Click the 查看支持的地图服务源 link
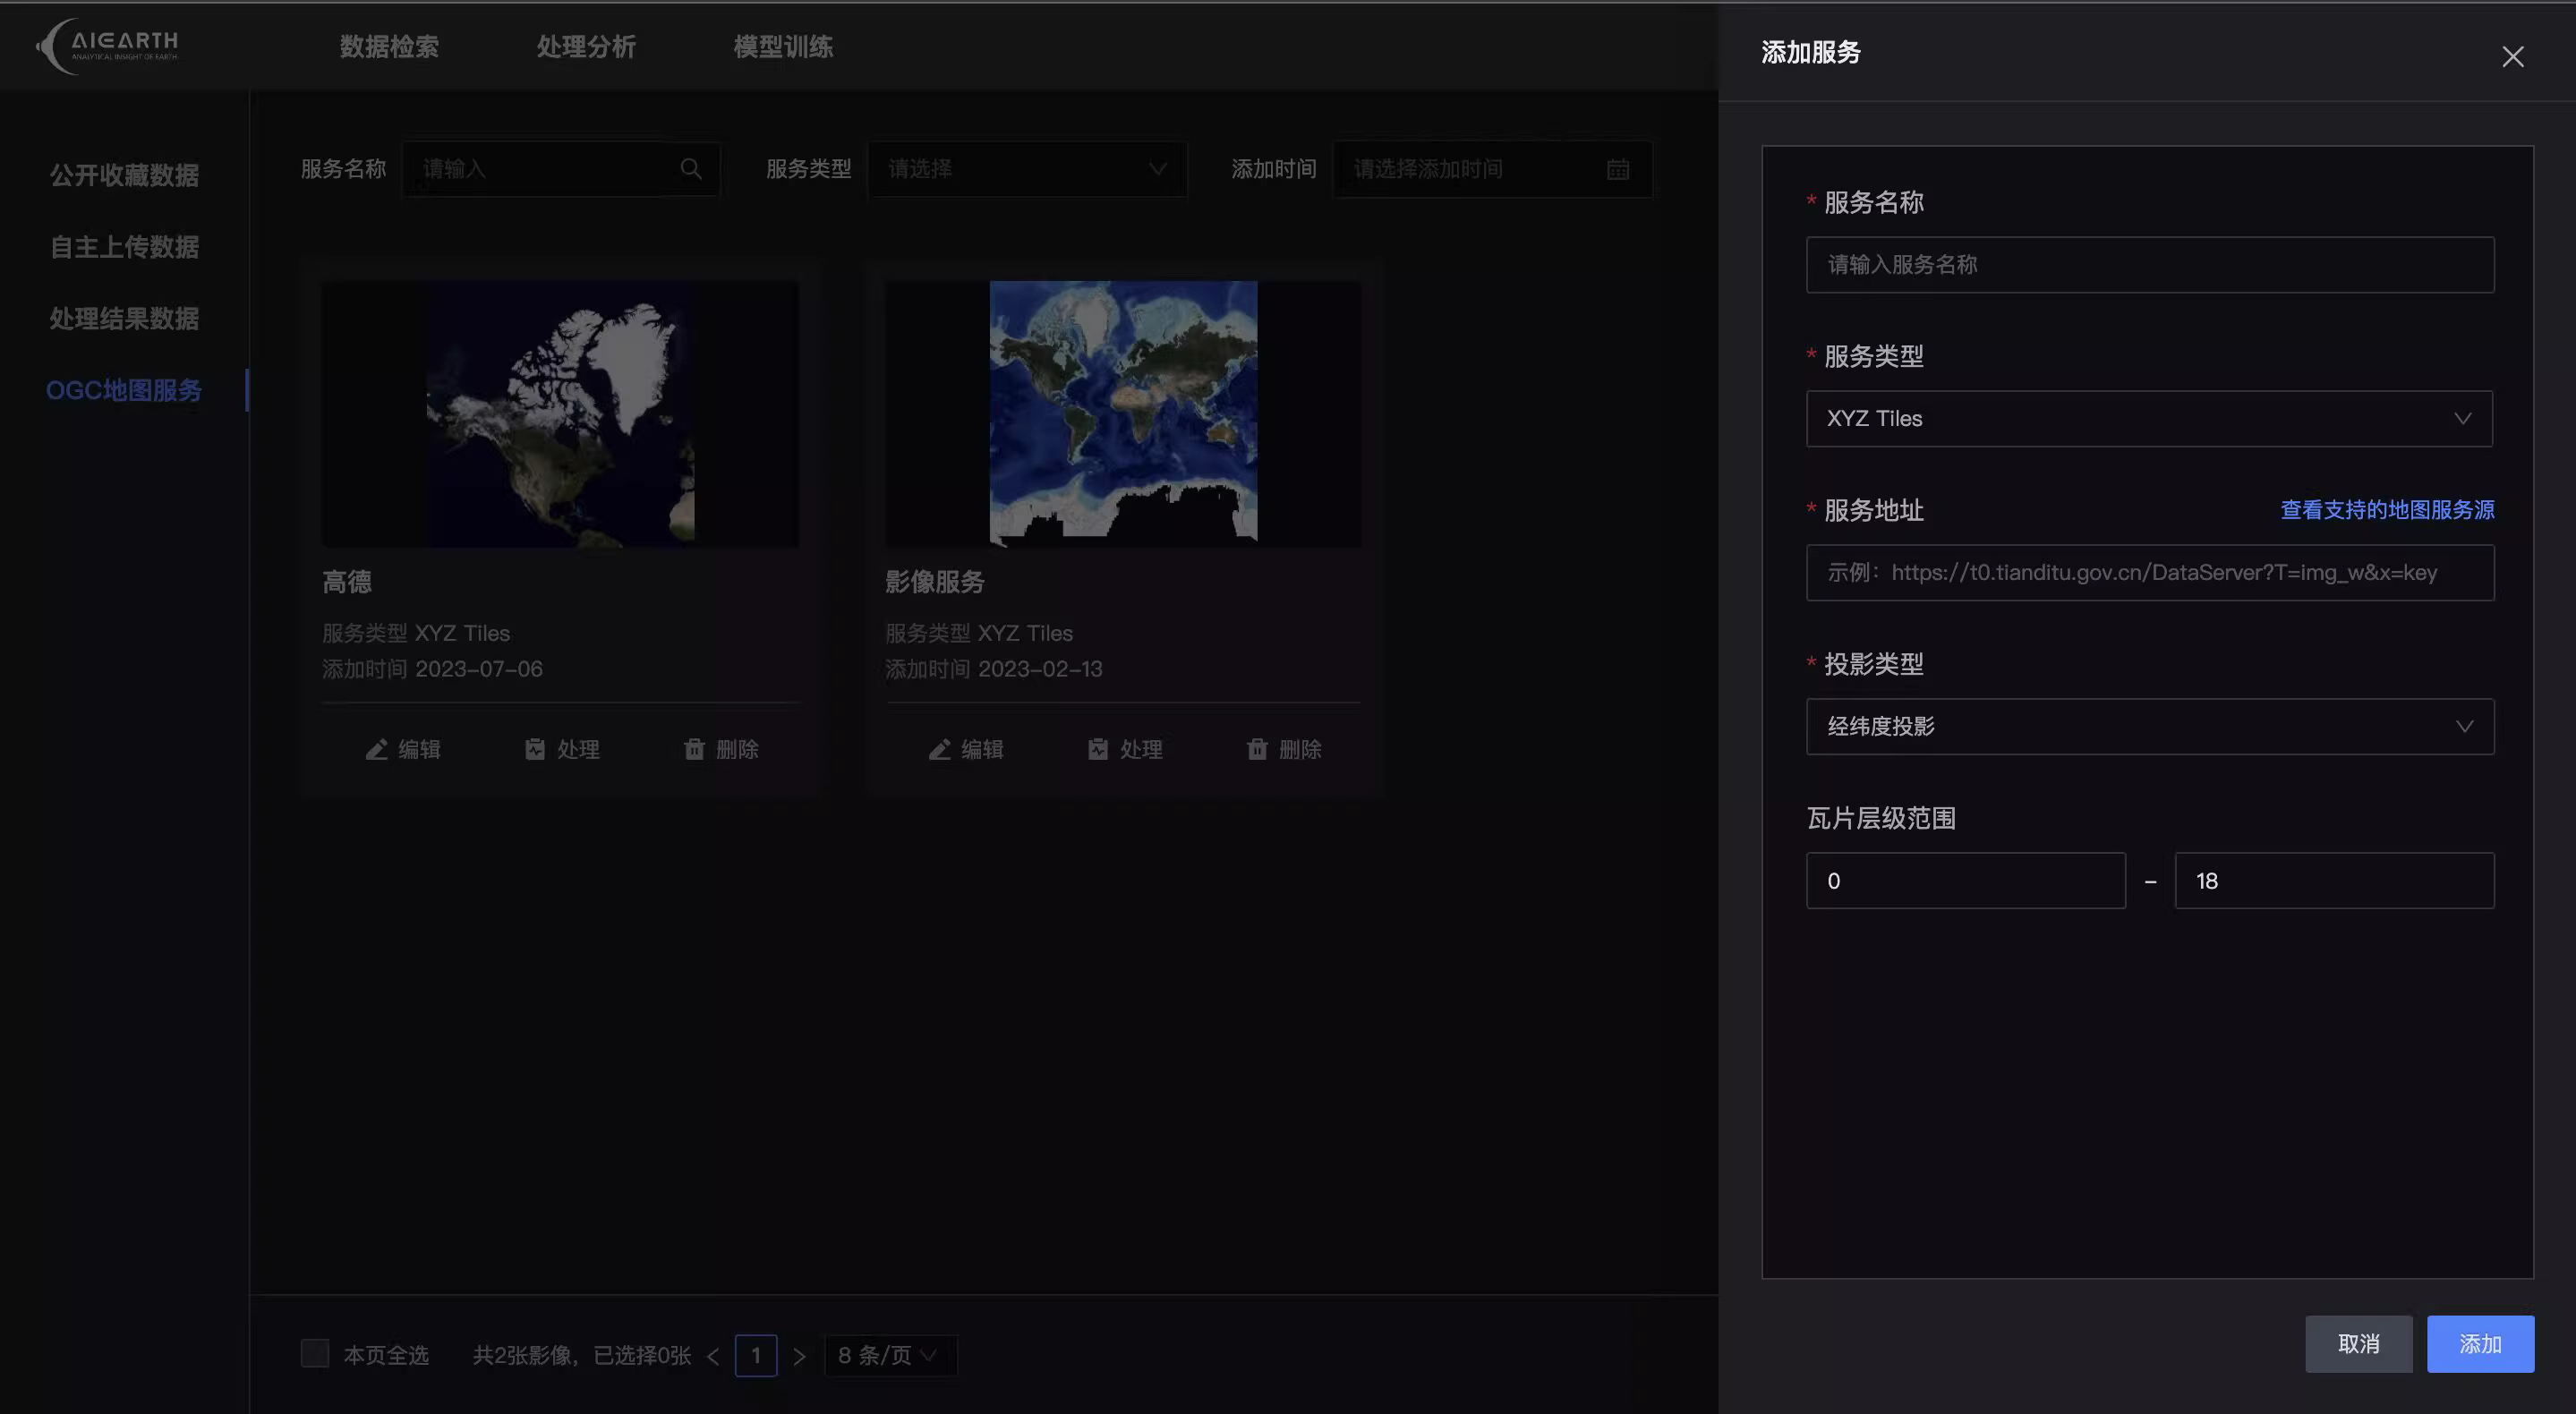The width and height of the screenshot is (2576, 1414). [2386, 510]
